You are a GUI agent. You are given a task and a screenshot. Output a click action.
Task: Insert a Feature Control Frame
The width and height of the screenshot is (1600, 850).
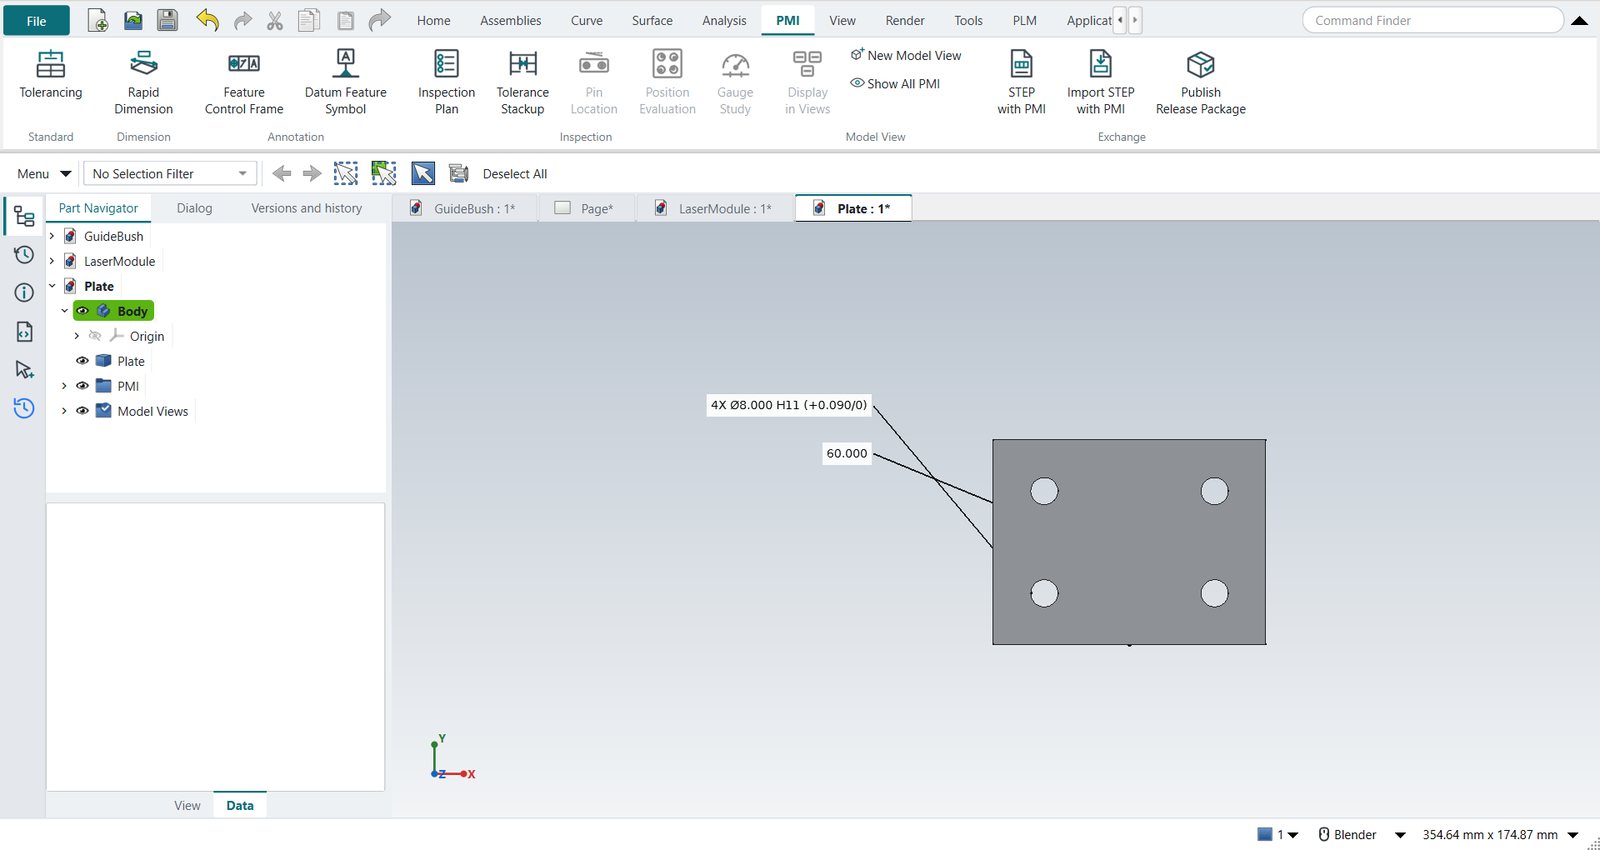pos(244,82)
